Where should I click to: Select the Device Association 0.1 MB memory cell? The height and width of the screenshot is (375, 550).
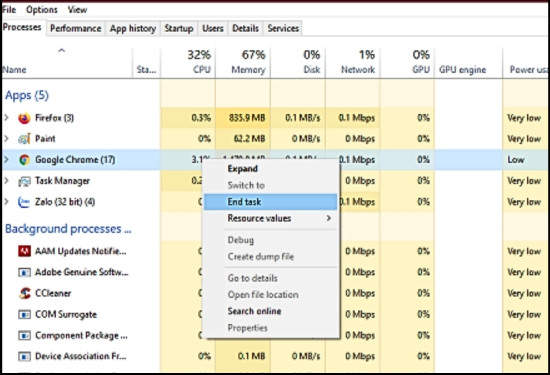click(243, 356)
